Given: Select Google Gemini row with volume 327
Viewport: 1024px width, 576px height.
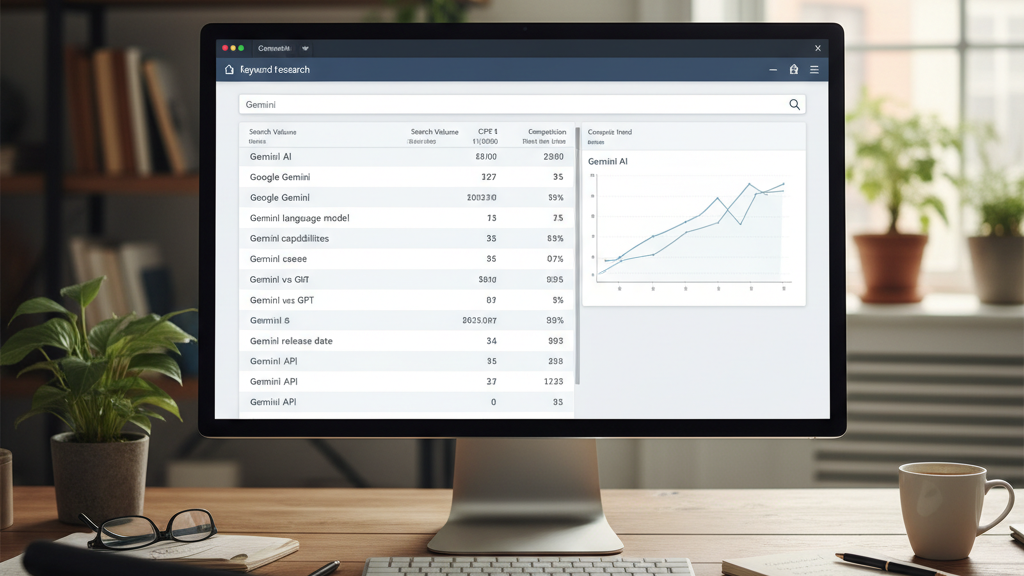Looking at the screenshot, I should click(406, 177).
